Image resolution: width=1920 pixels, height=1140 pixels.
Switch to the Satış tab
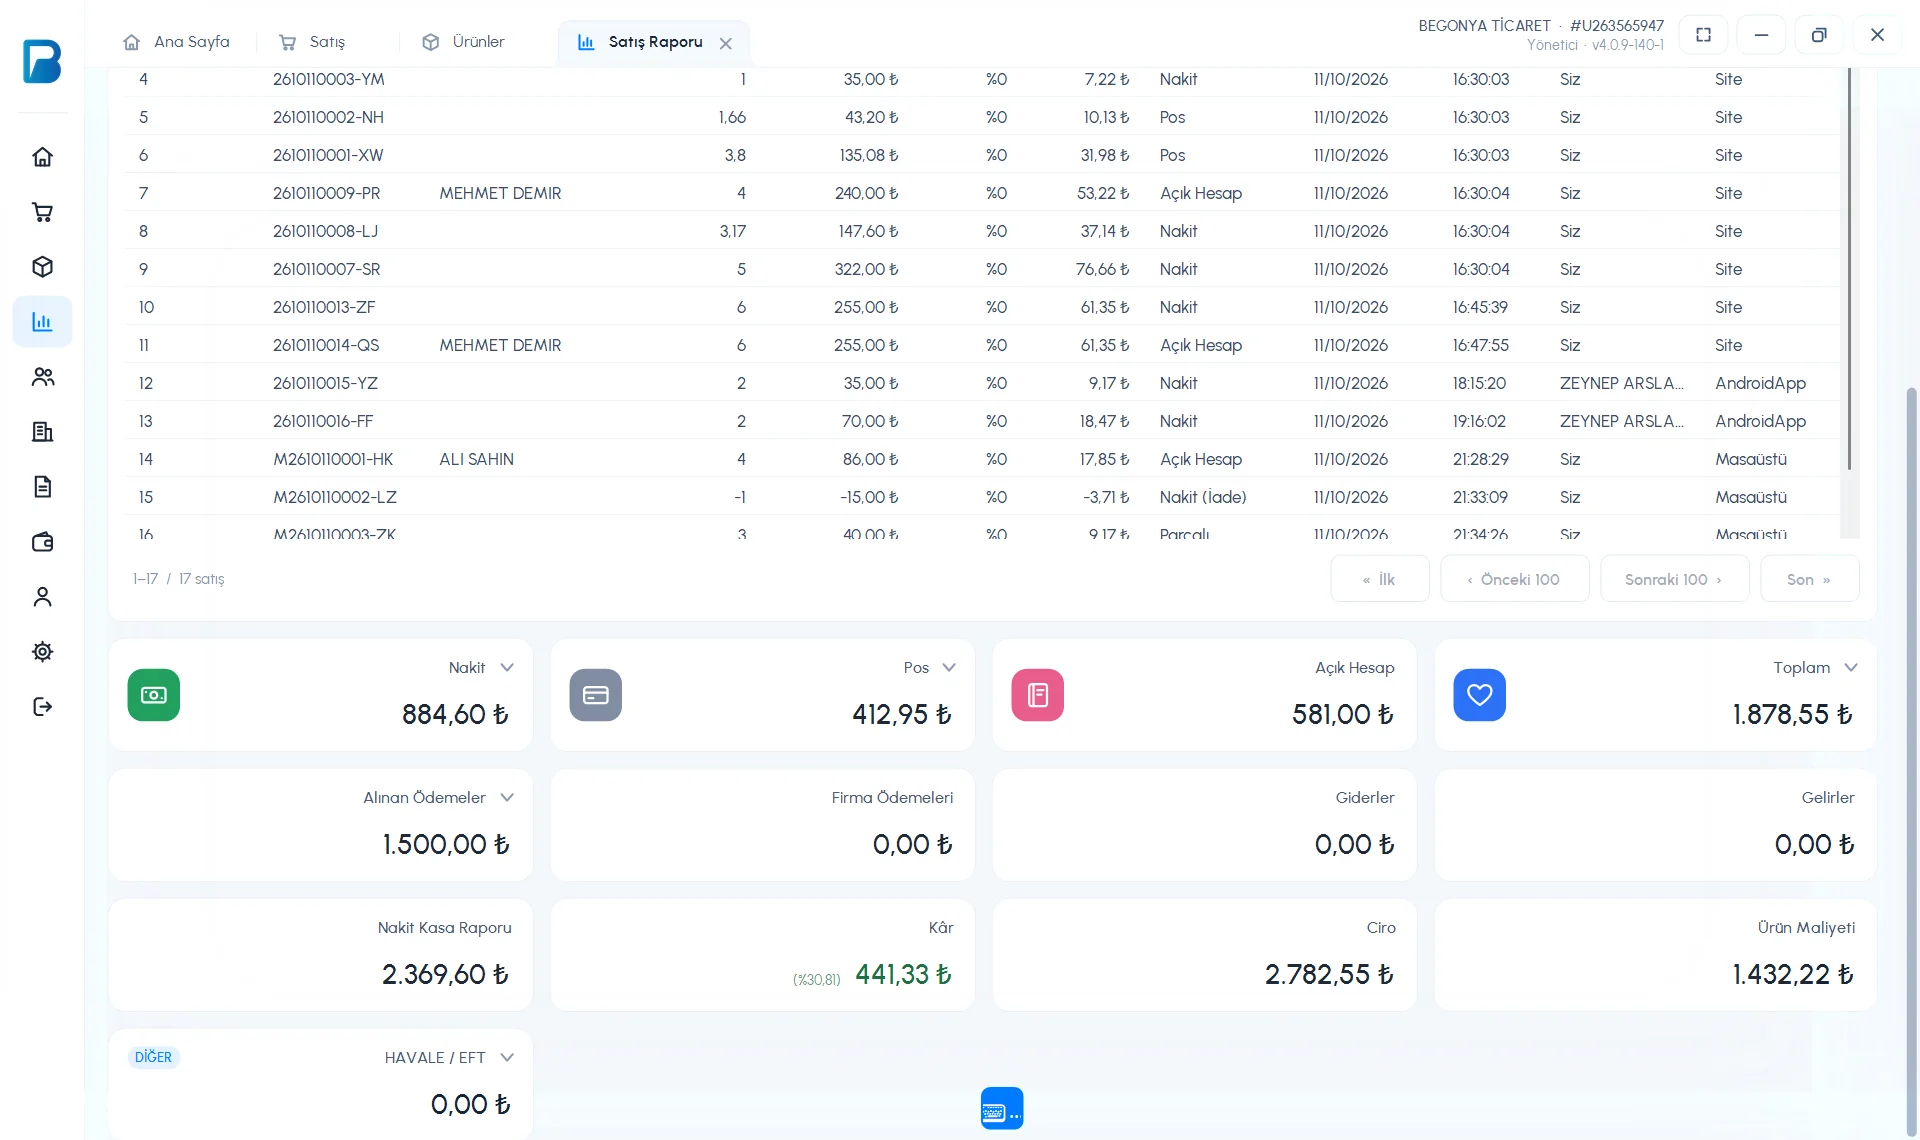(x=313, y=42)
